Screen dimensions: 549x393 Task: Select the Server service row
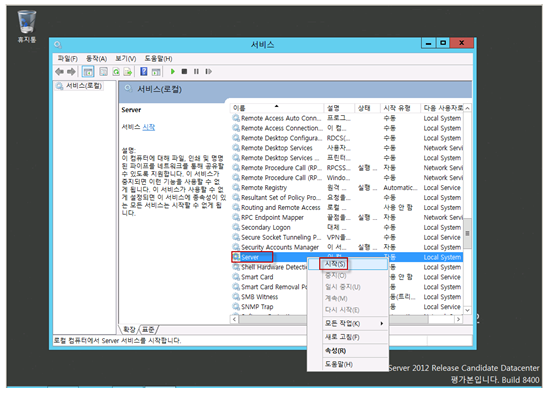click(x=347, y=257)
